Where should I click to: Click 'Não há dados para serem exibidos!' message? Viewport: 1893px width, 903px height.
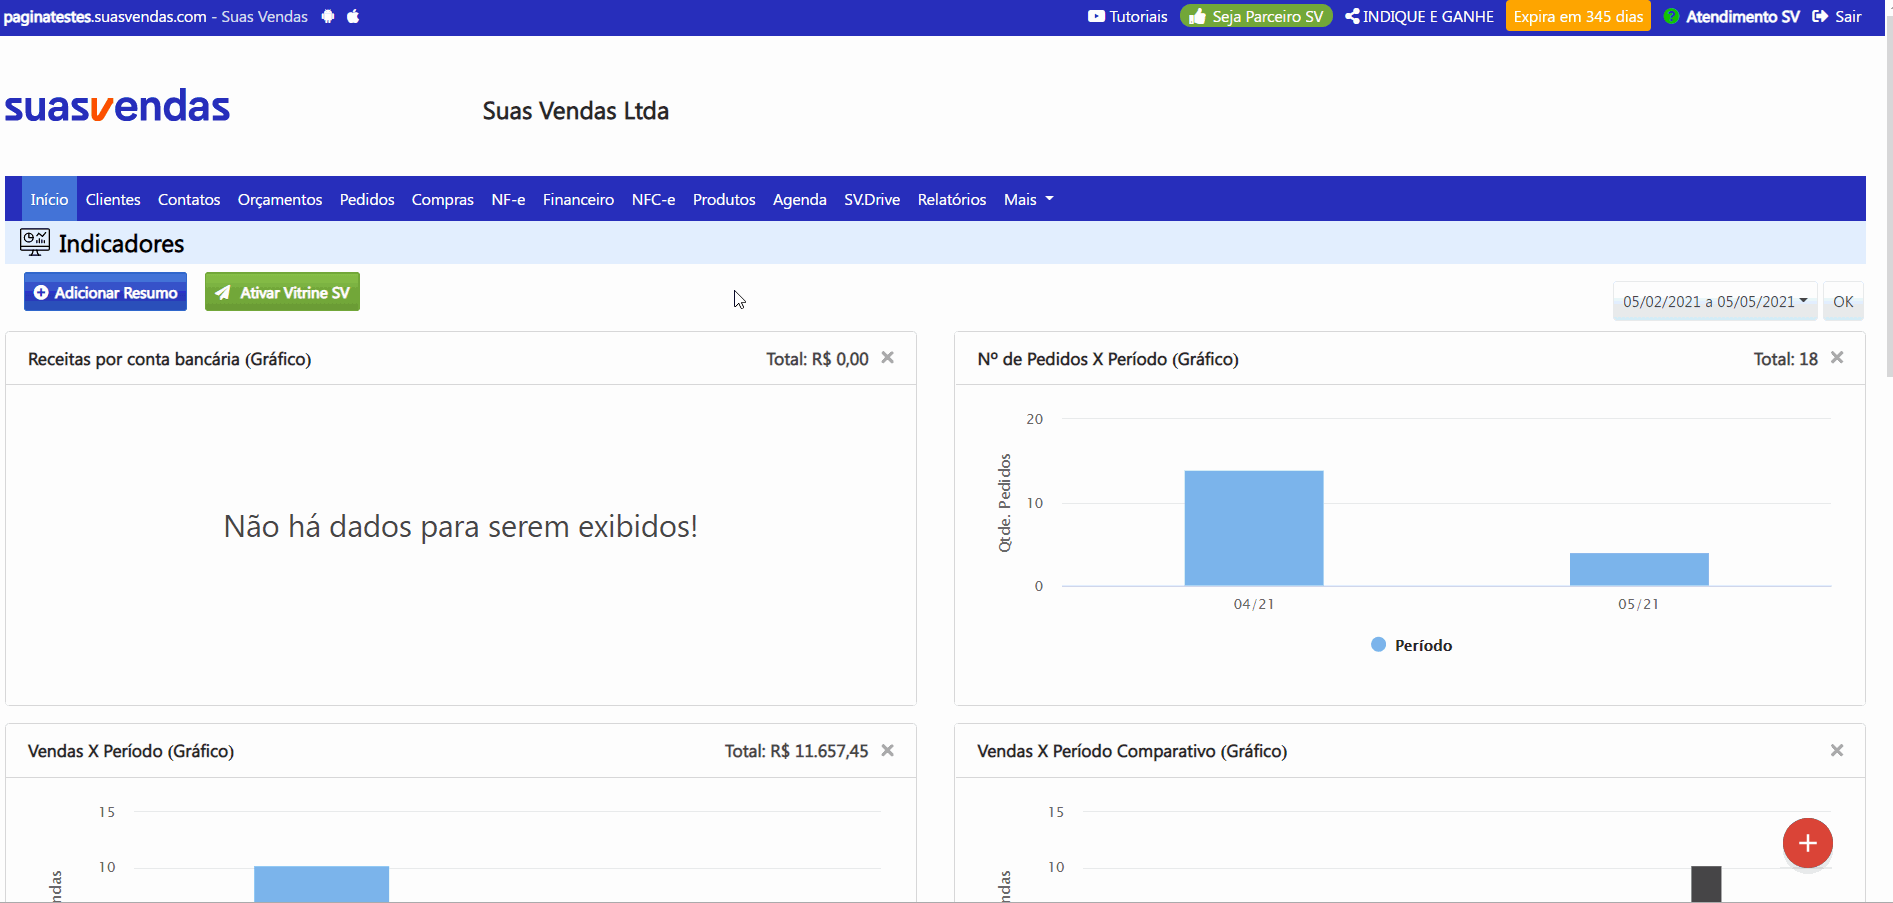pyautogui.click(x=461, y=526)
